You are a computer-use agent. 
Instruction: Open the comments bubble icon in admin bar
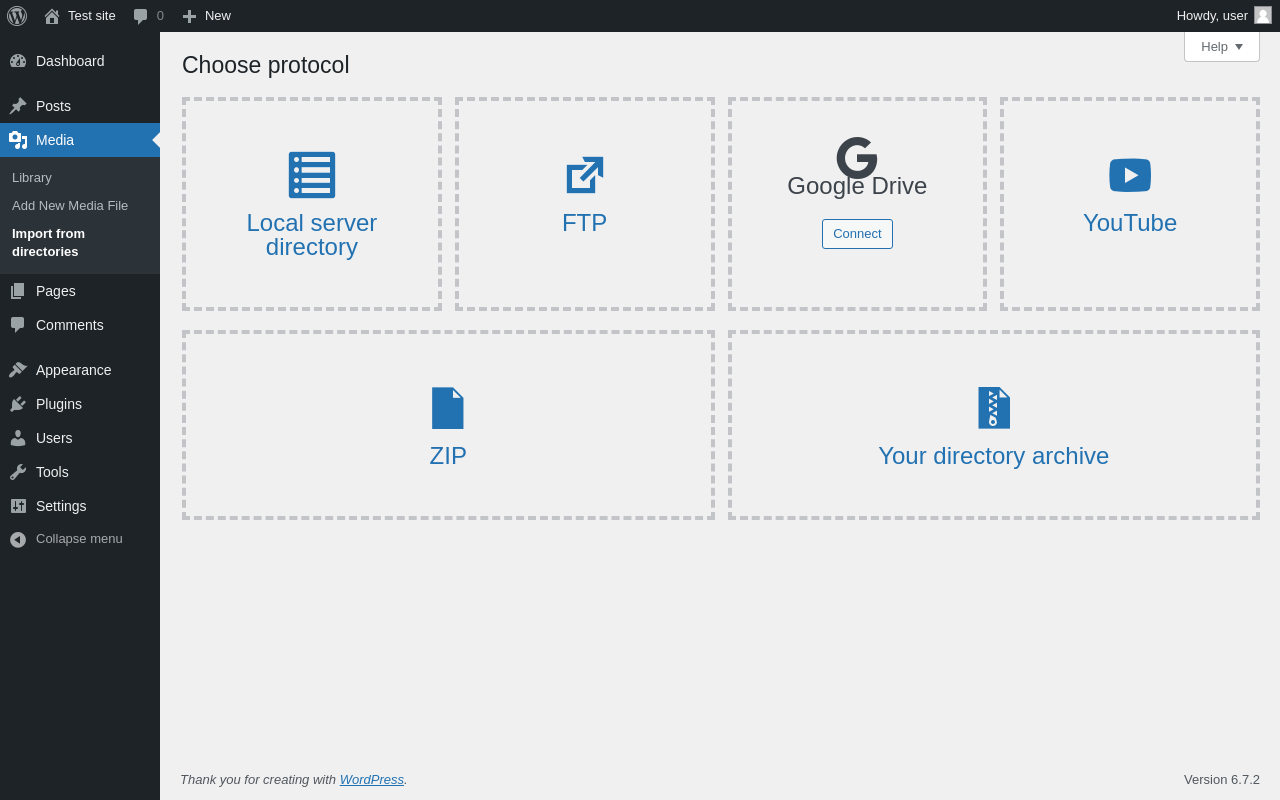pos(140,16)
